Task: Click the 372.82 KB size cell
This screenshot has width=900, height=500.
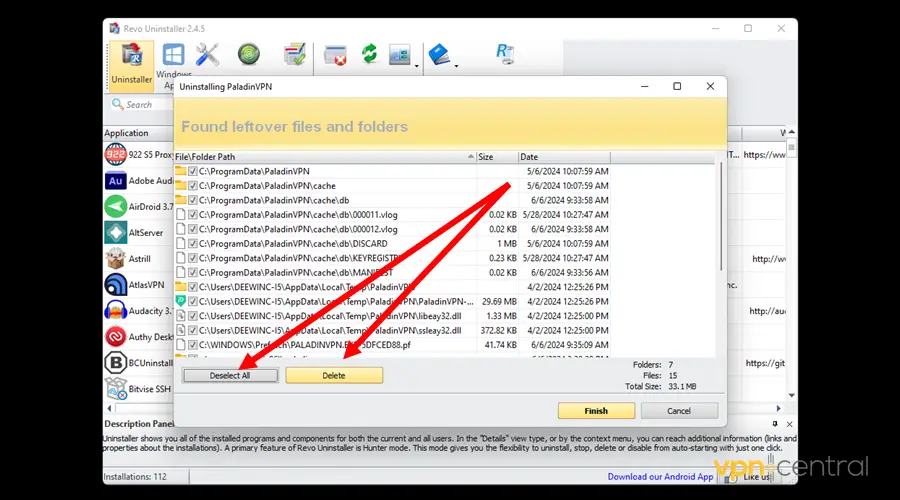Action: (498, 330)
